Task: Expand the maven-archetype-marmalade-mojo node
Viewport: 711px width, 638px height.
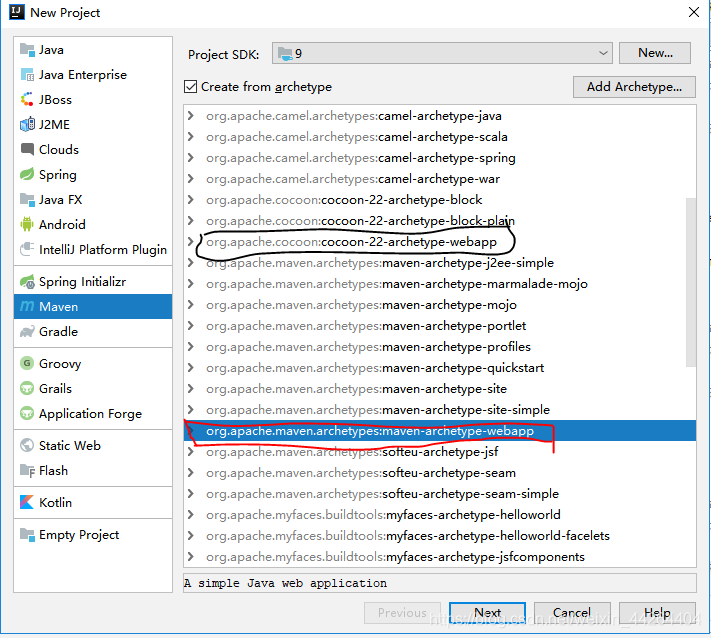Action: pos(191,284)
